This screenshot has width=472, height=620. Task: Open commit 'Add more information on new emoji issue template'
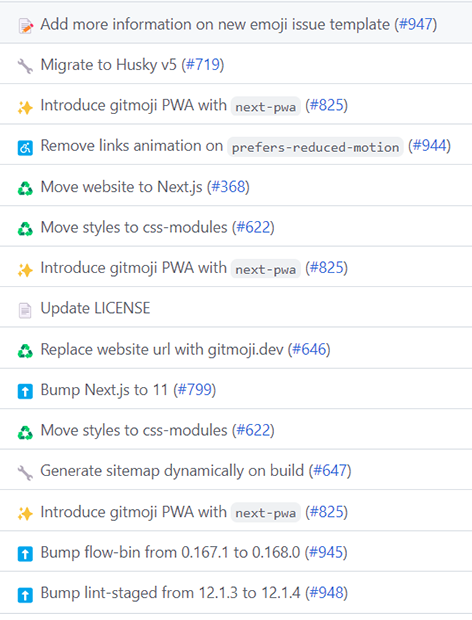tap(215, 25)
